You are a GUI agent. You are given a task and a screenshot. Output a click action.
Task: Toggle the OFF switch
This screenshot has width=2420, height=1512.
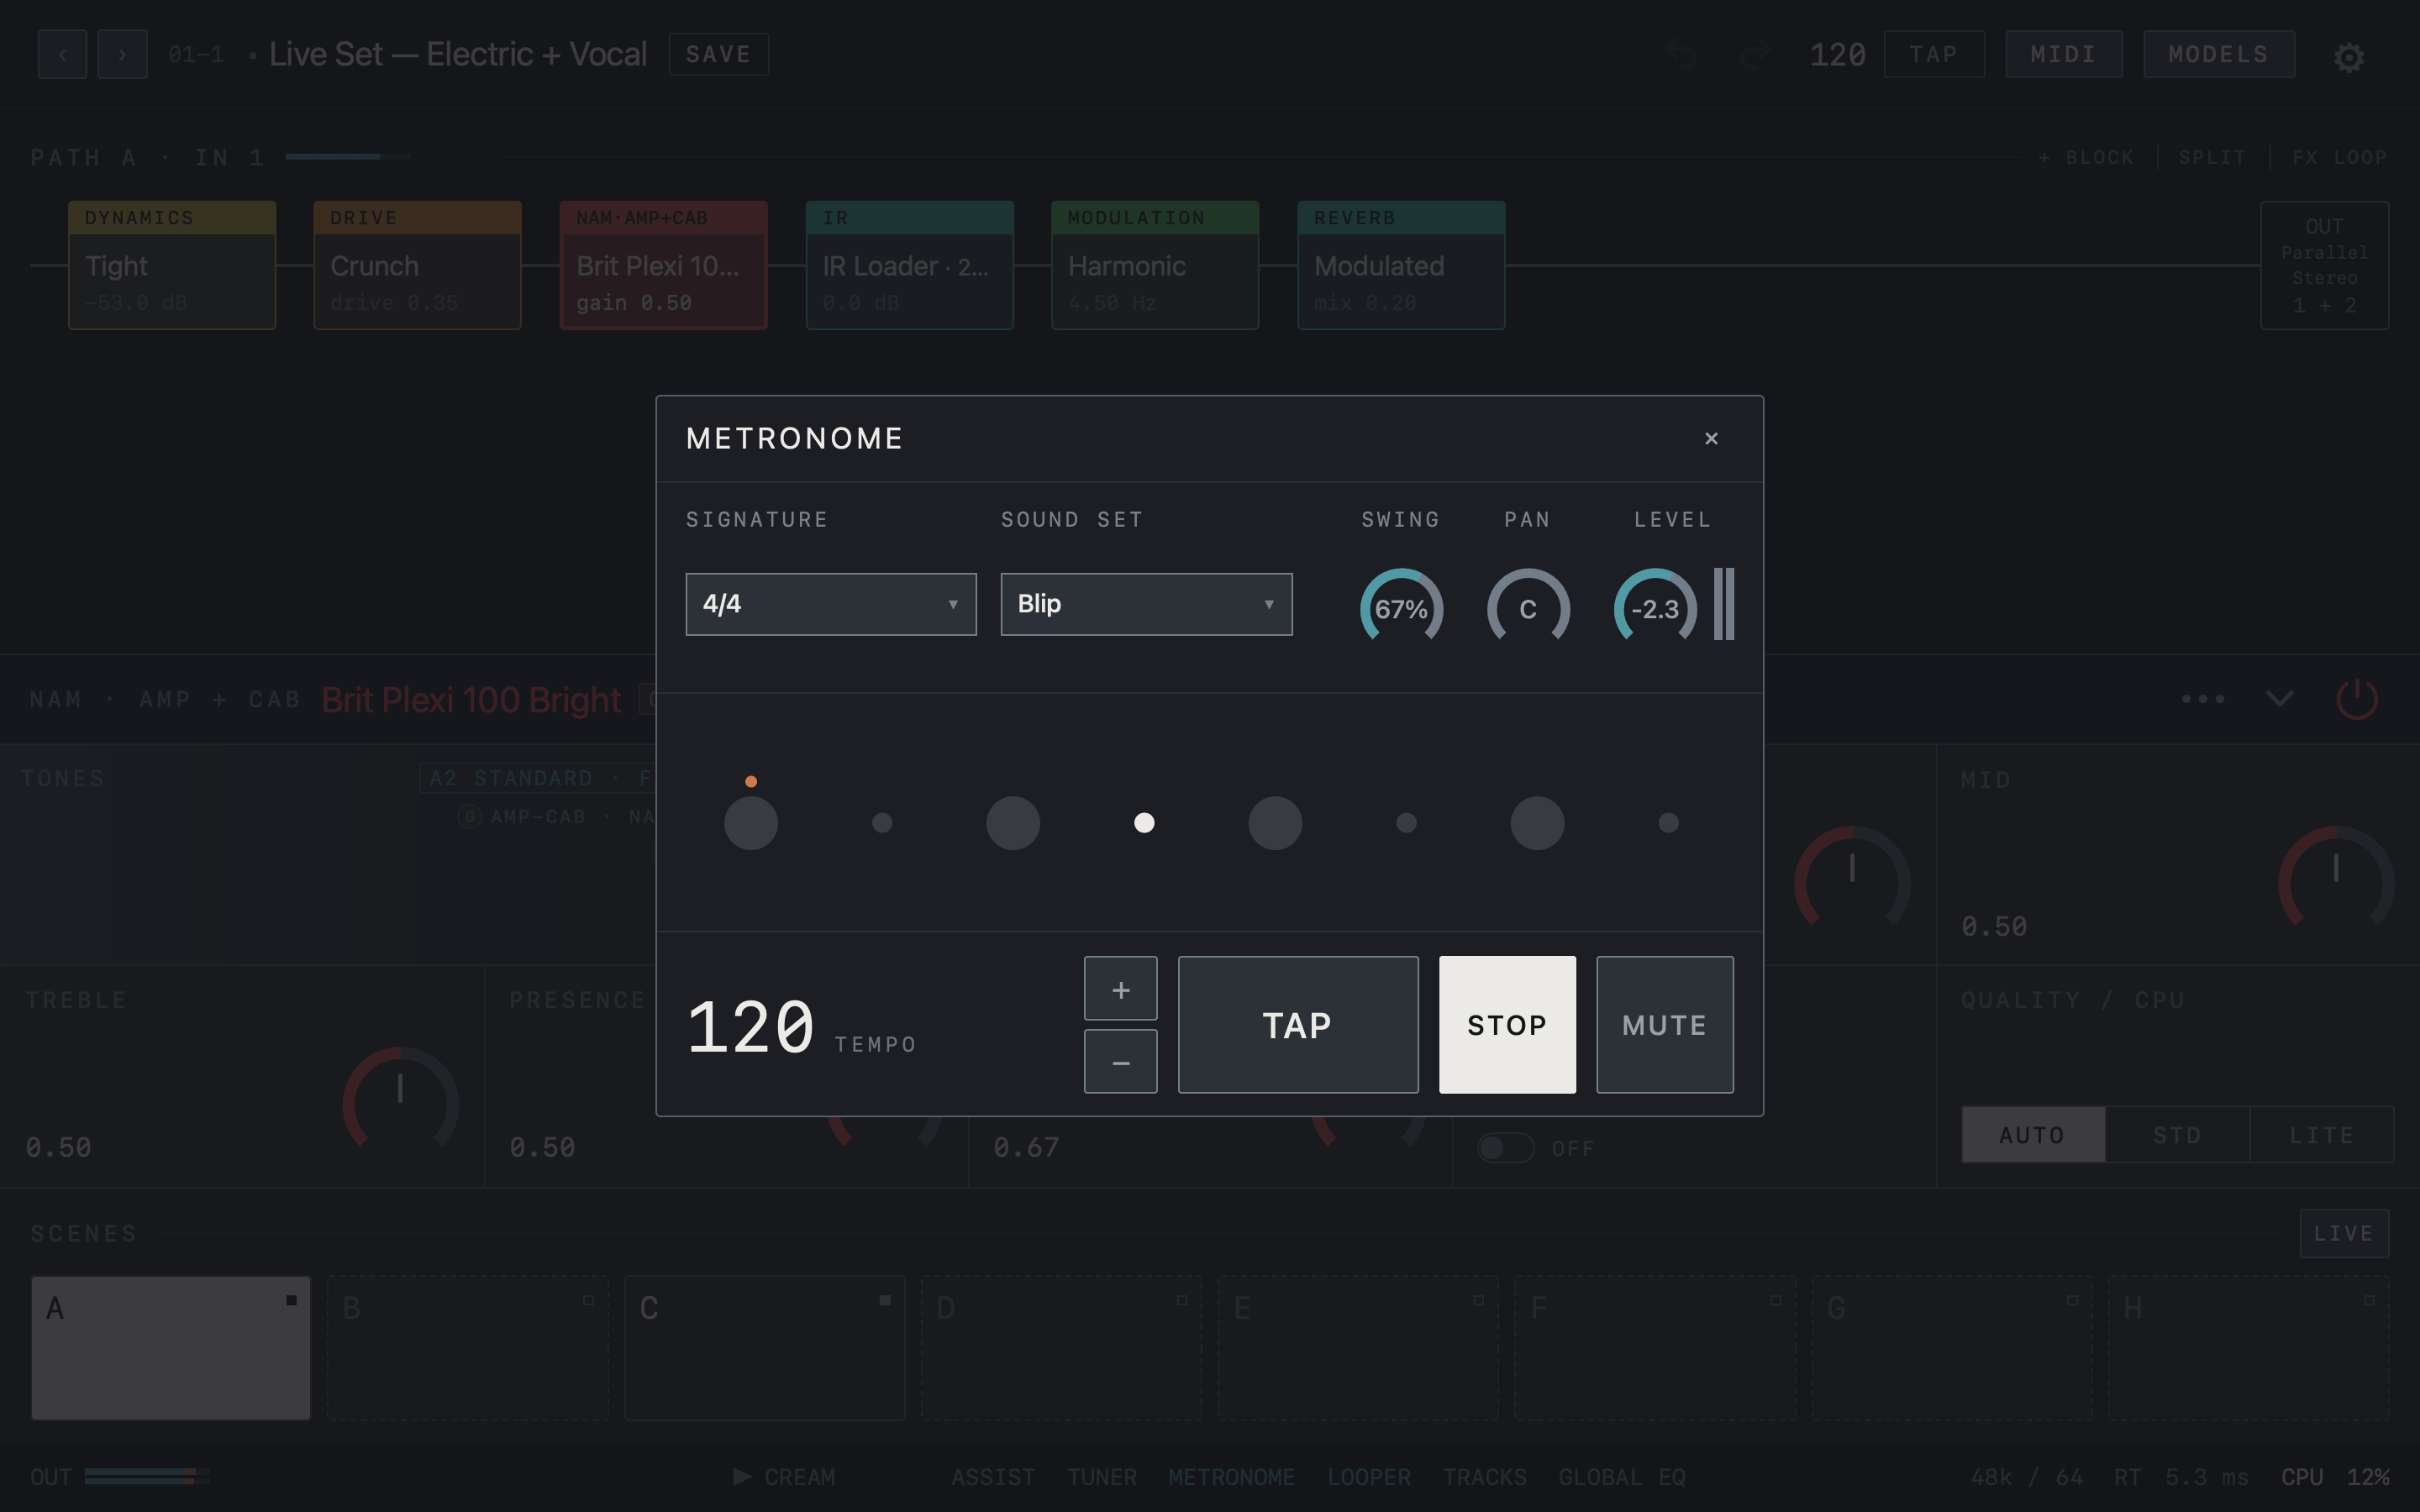(1505, 1148)
